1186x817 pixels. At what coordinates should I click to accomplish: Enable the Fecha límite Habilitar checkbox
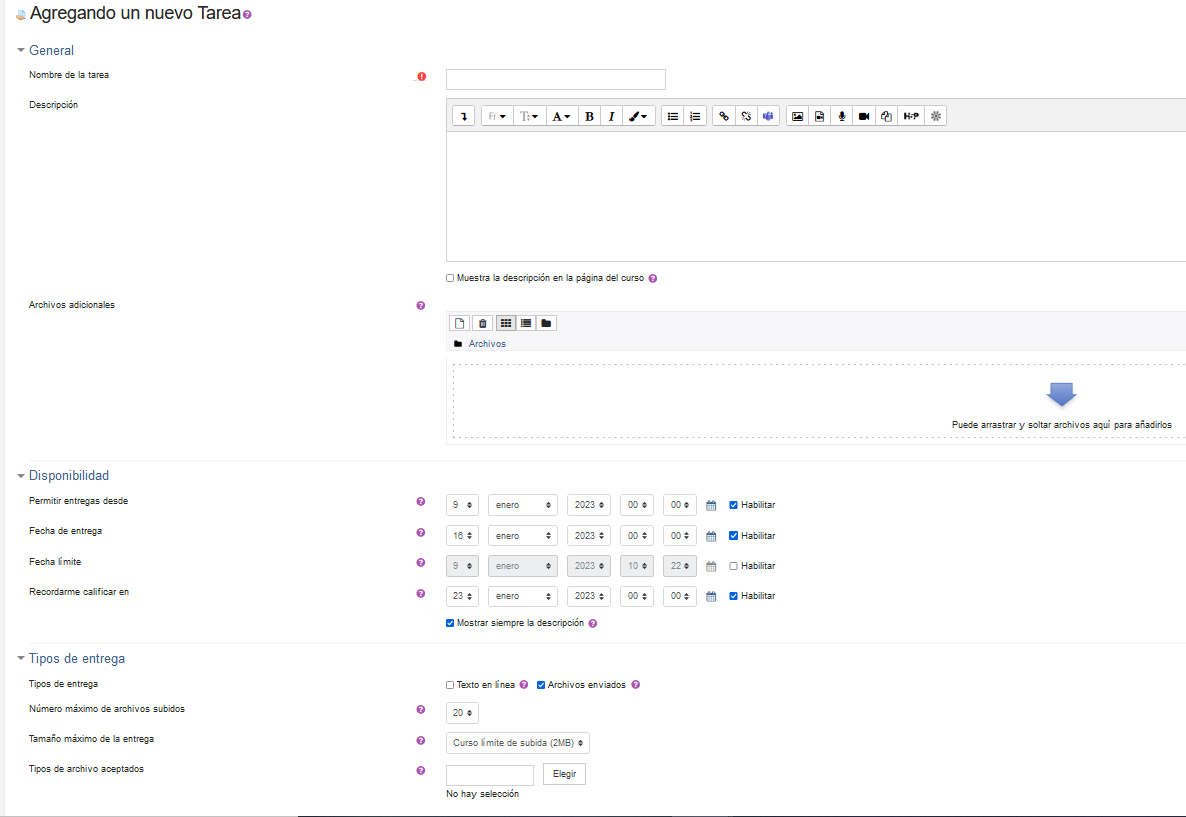(733, 566)
